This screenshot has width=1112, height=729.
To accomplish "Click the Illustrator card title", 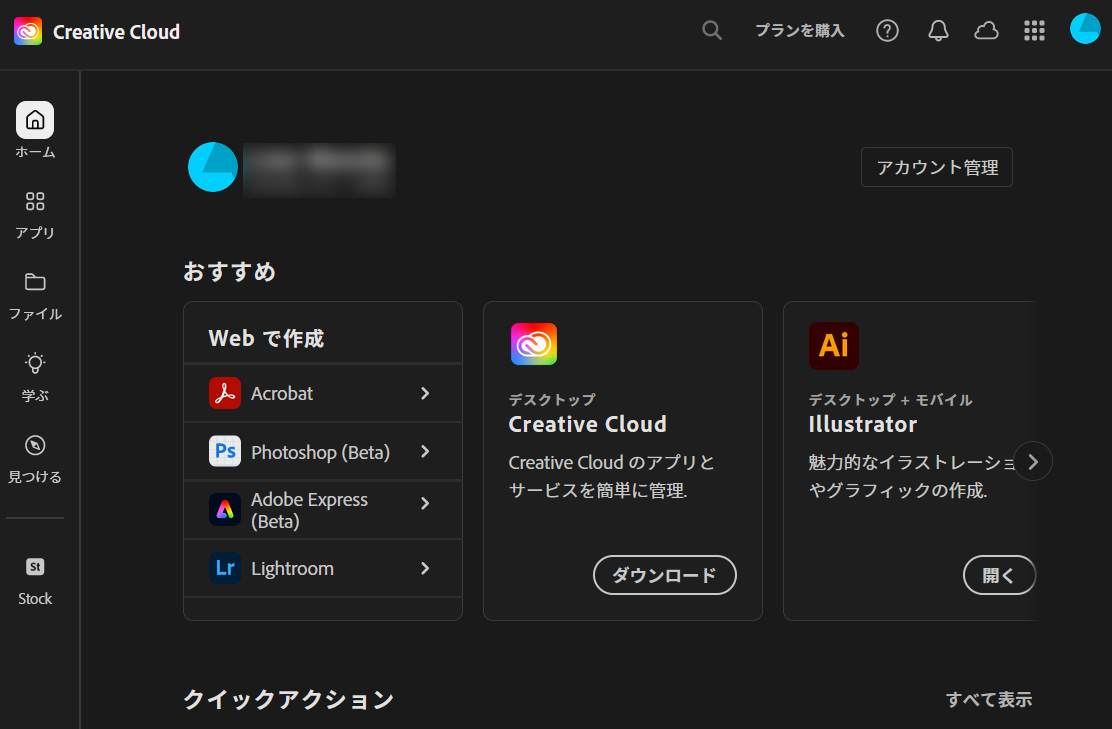I will 862,424.
